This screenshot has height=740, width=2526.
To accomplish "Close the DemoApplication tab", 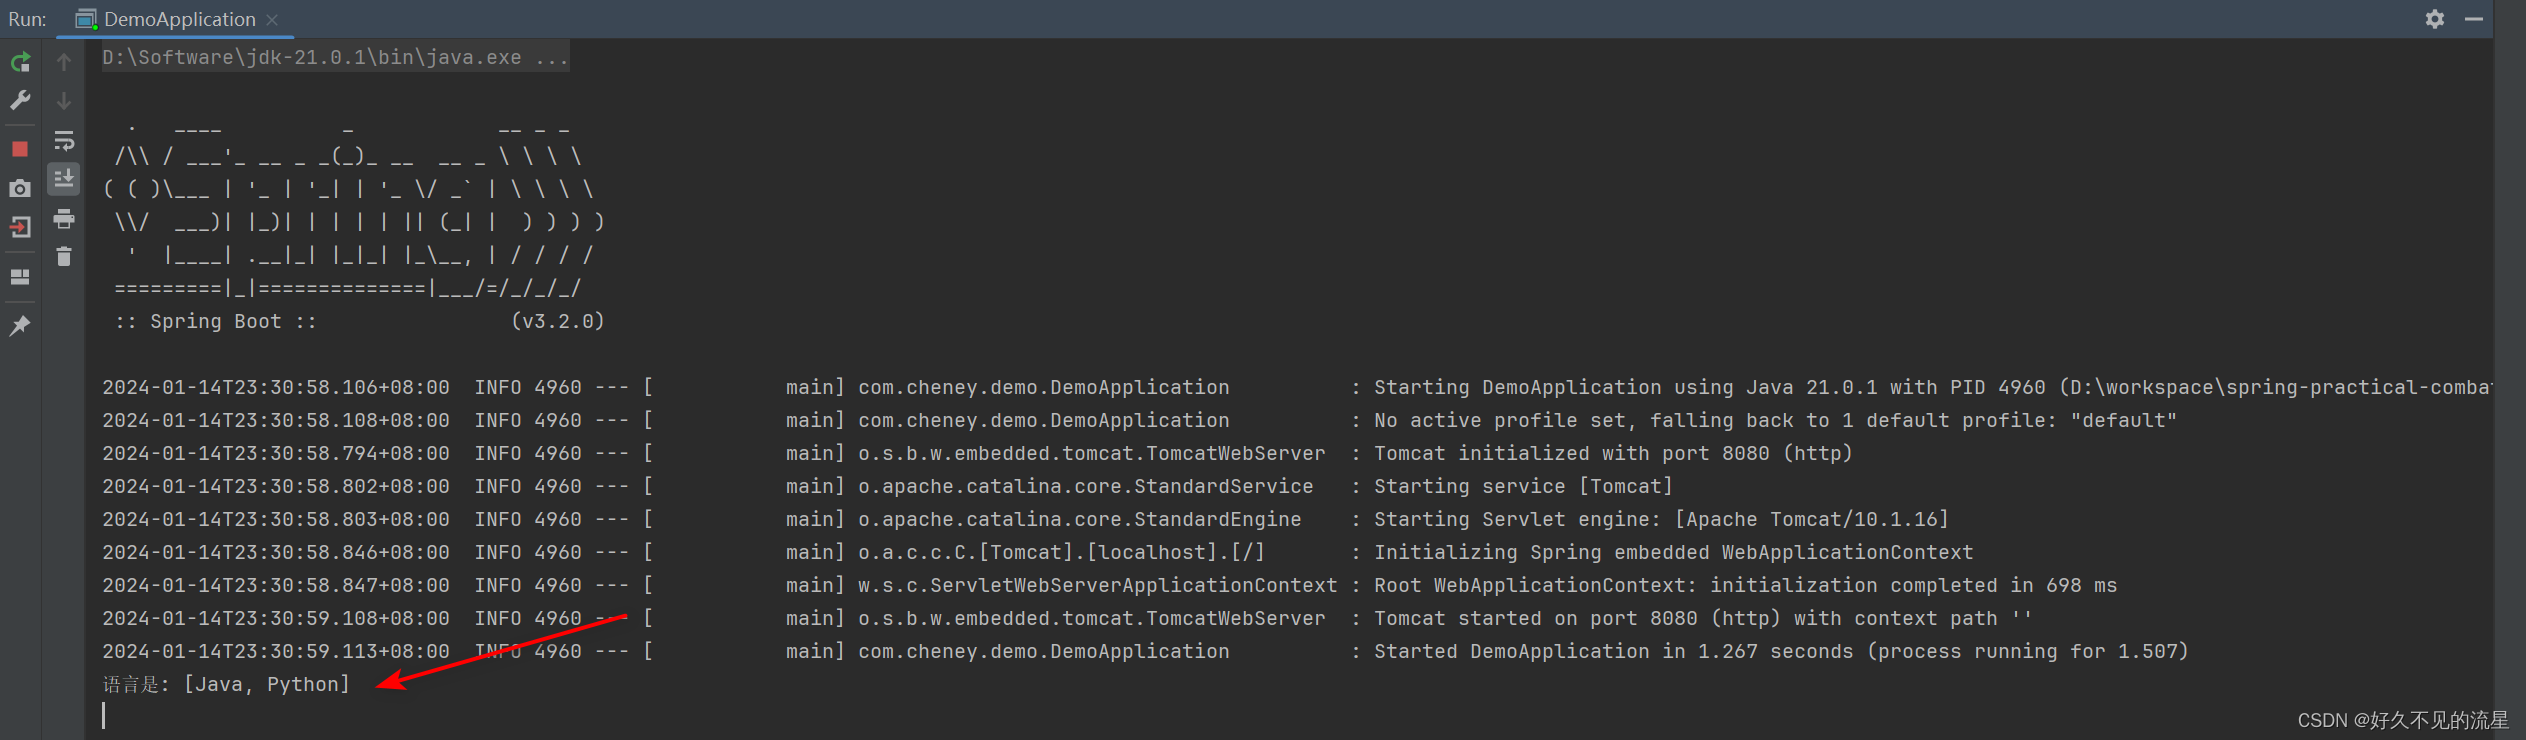I will click(x=272, y=20).
